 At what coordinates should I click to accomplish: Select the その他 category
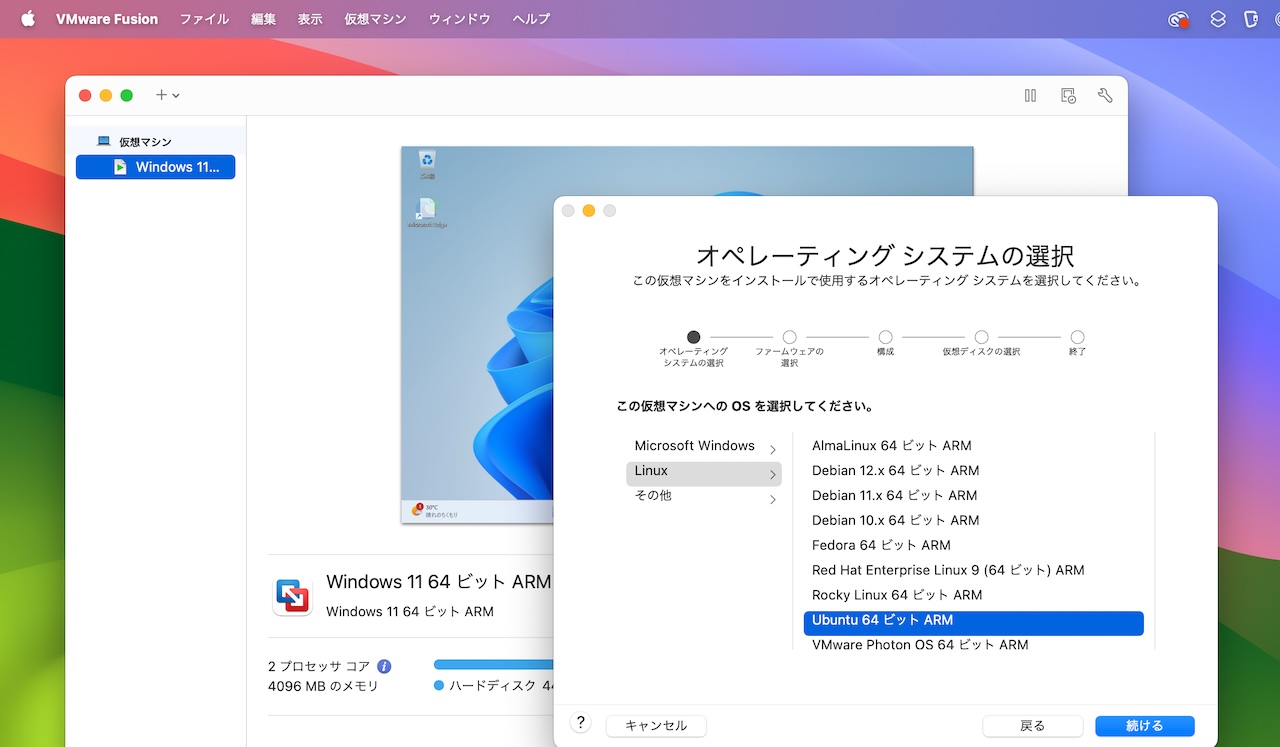704,496
